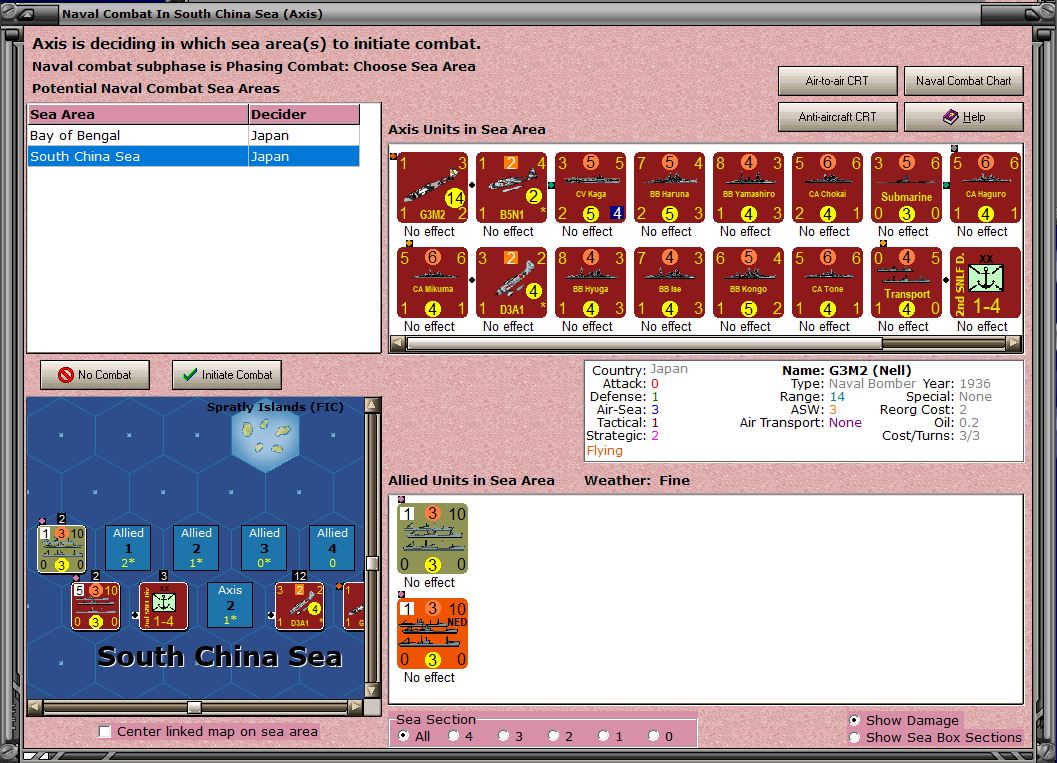Click the BB Ise battleship counter
Screen dimensions: 1057x763
pyautogui.click(x=669, y=282)
